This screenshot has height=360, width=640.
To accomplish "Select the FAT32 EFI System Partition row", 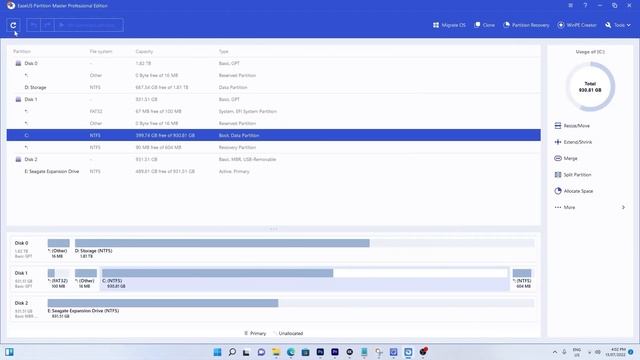I will [x=273, y=111].
